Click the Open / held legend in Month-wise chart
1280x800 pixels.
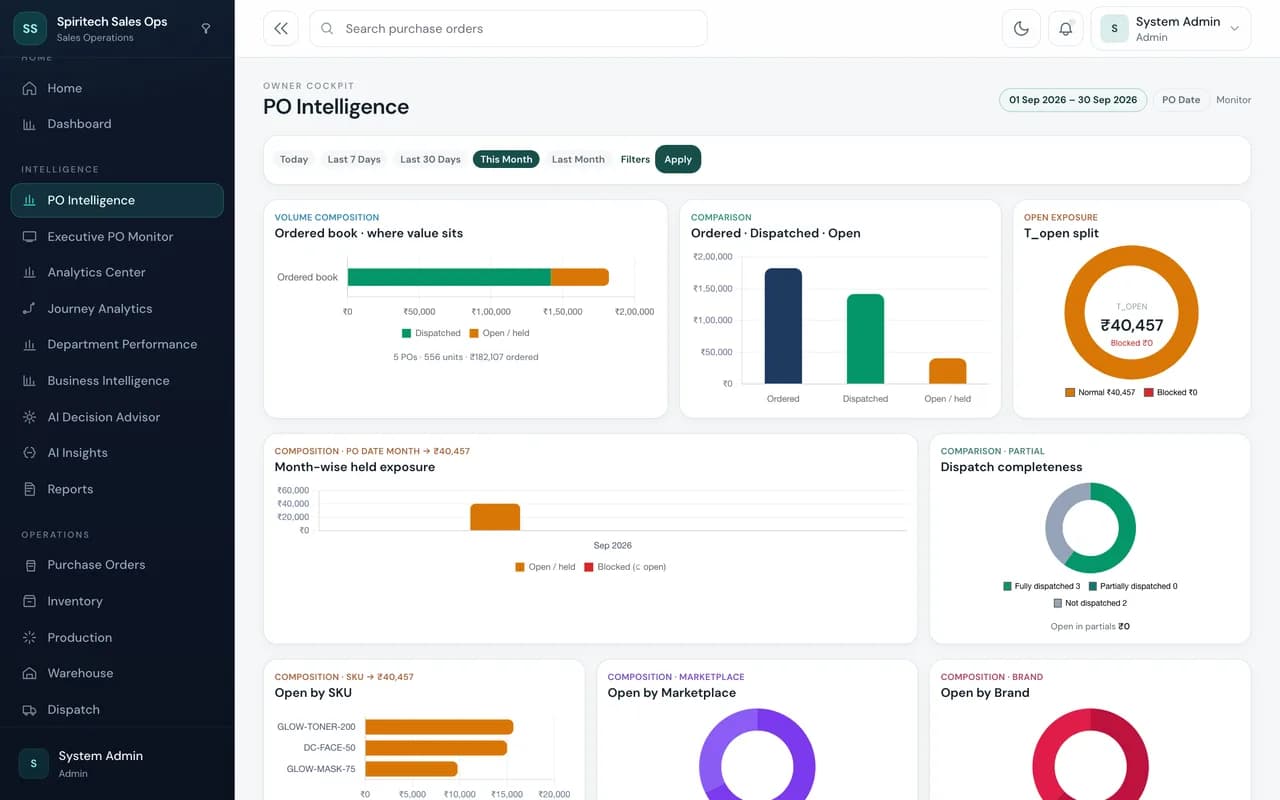click(545, 567)
